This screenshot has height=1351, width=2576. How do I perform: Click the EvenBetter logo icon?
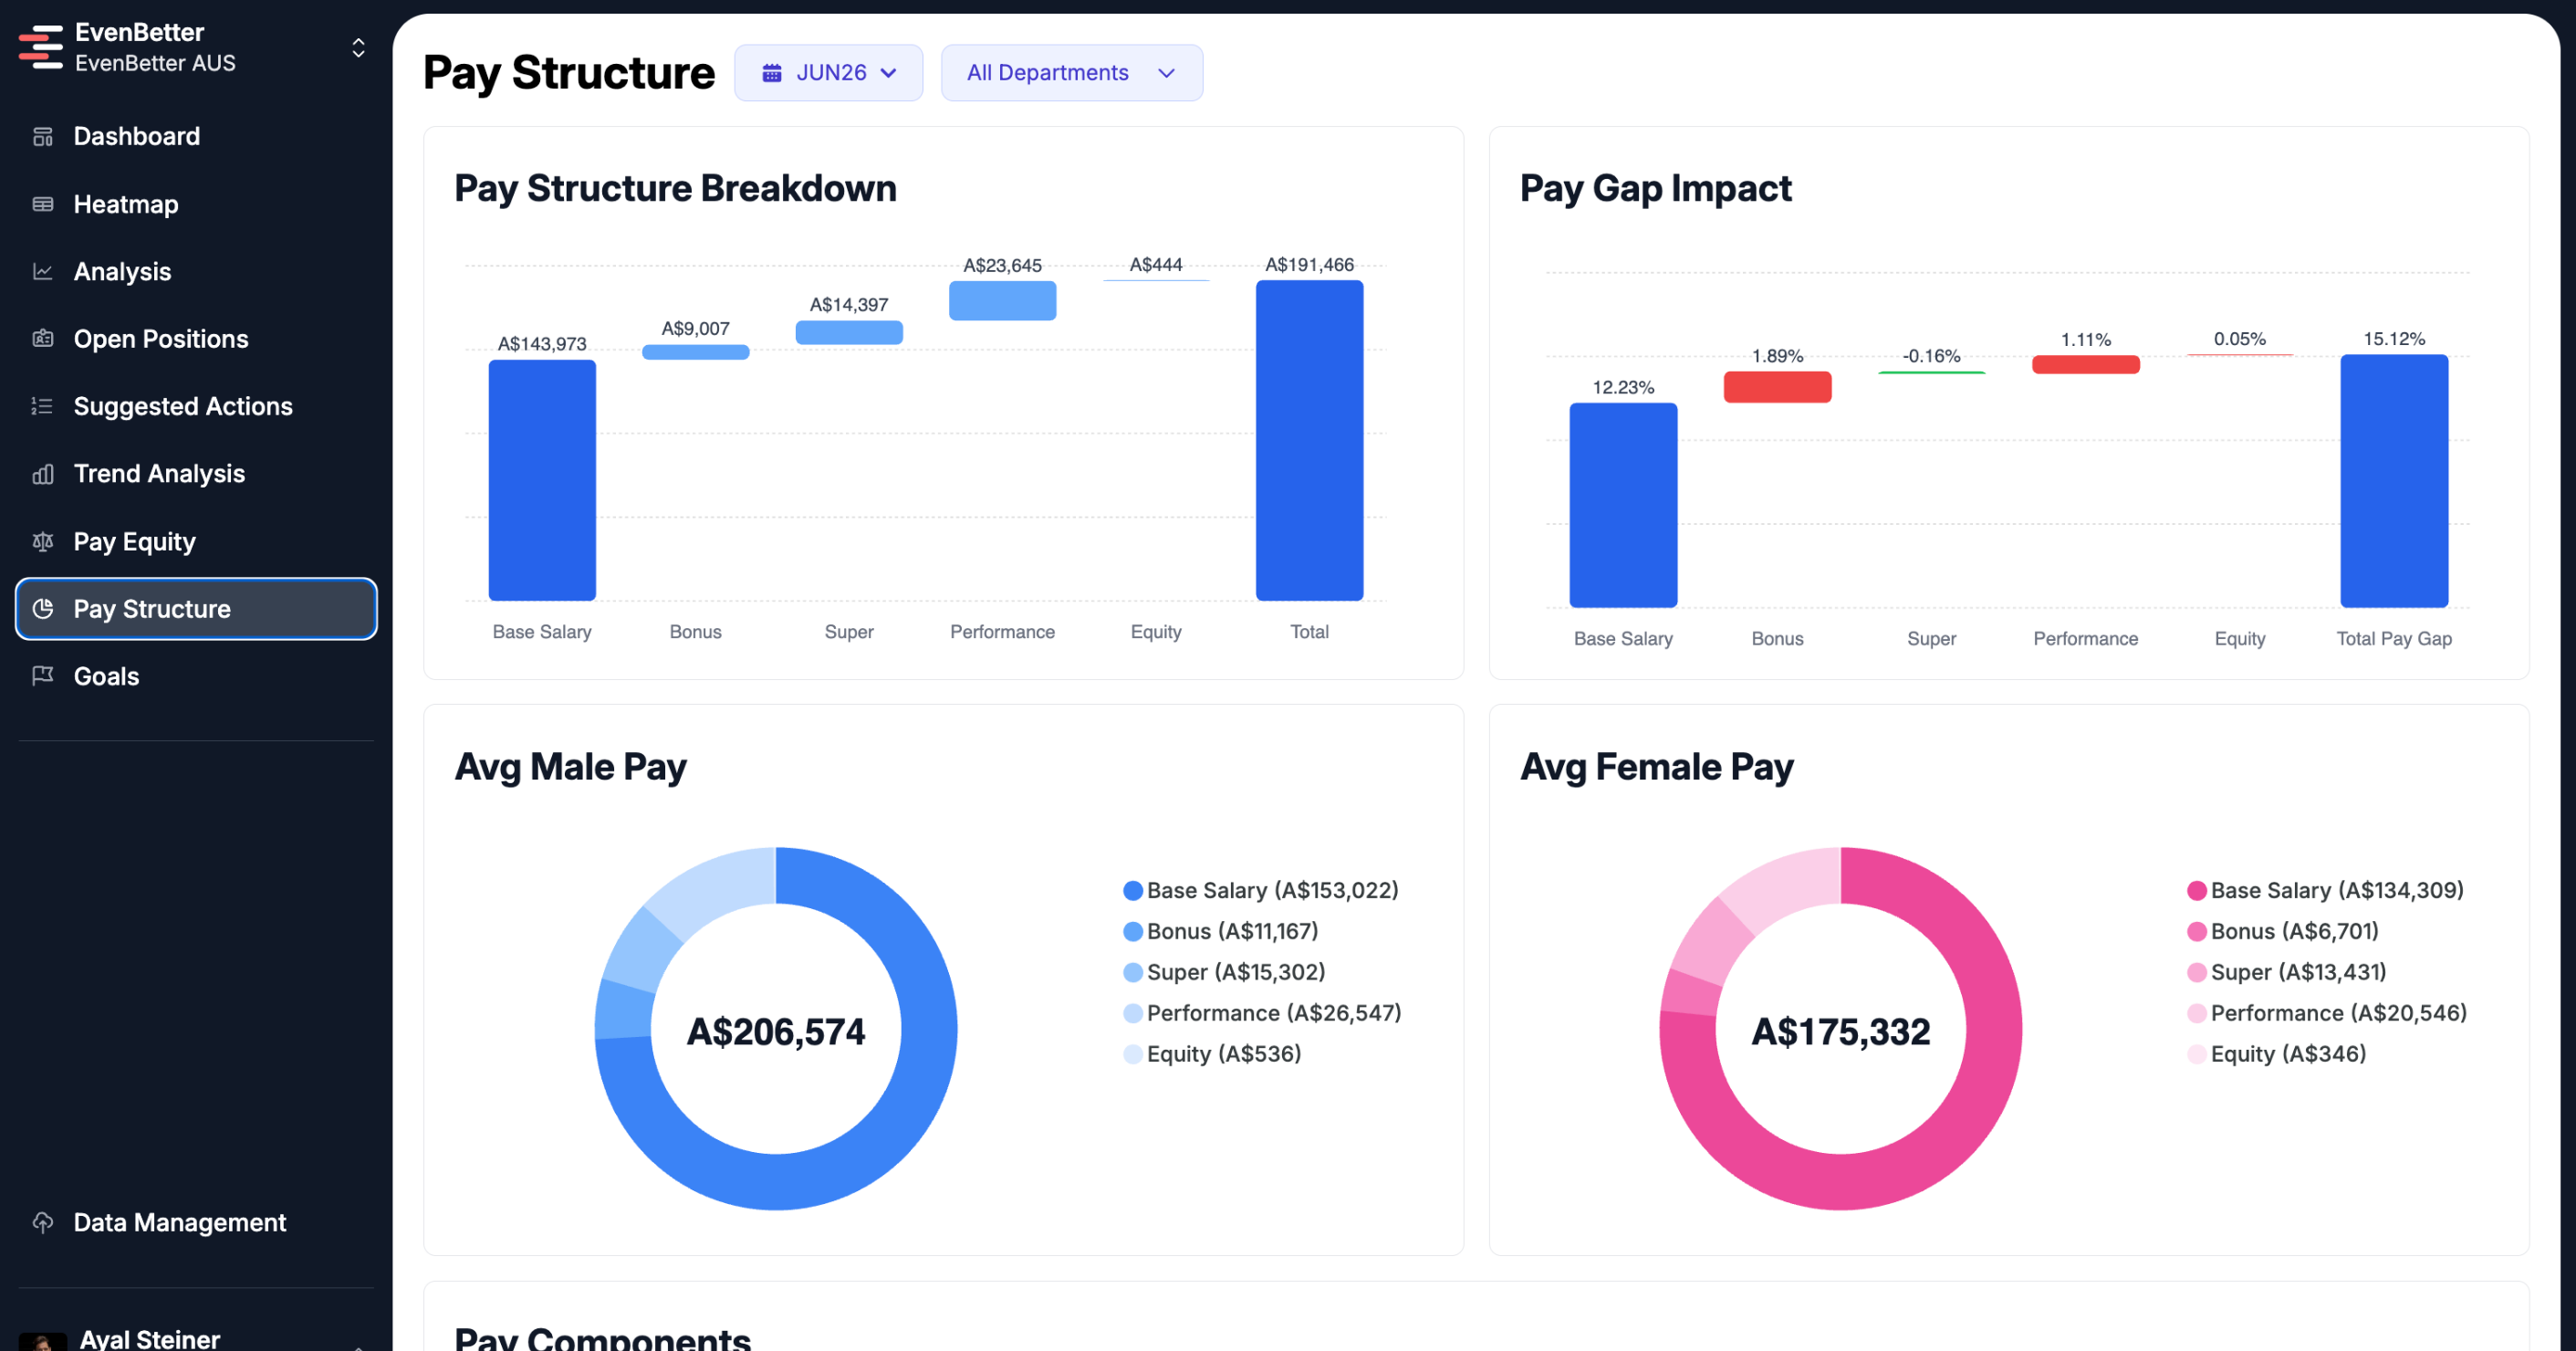tap(41, 47)
